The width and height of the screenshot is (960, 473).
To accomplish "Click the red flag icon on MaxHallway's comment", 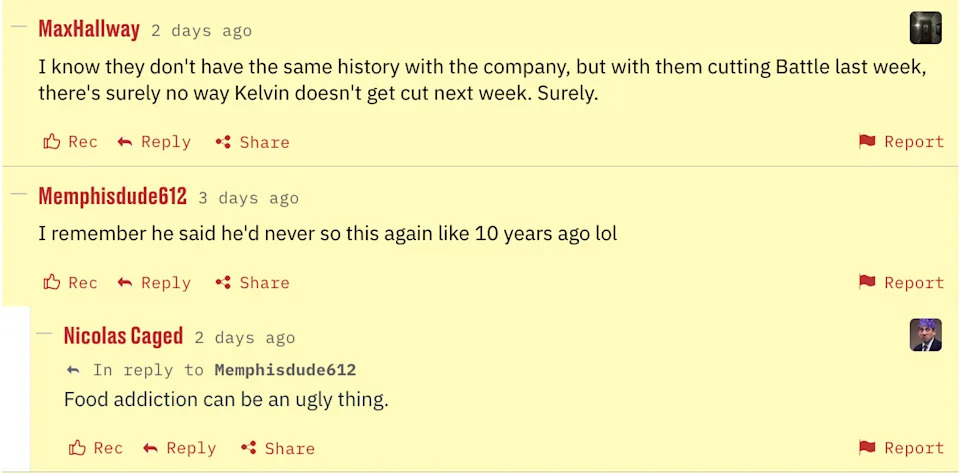I will coord(867,142).
